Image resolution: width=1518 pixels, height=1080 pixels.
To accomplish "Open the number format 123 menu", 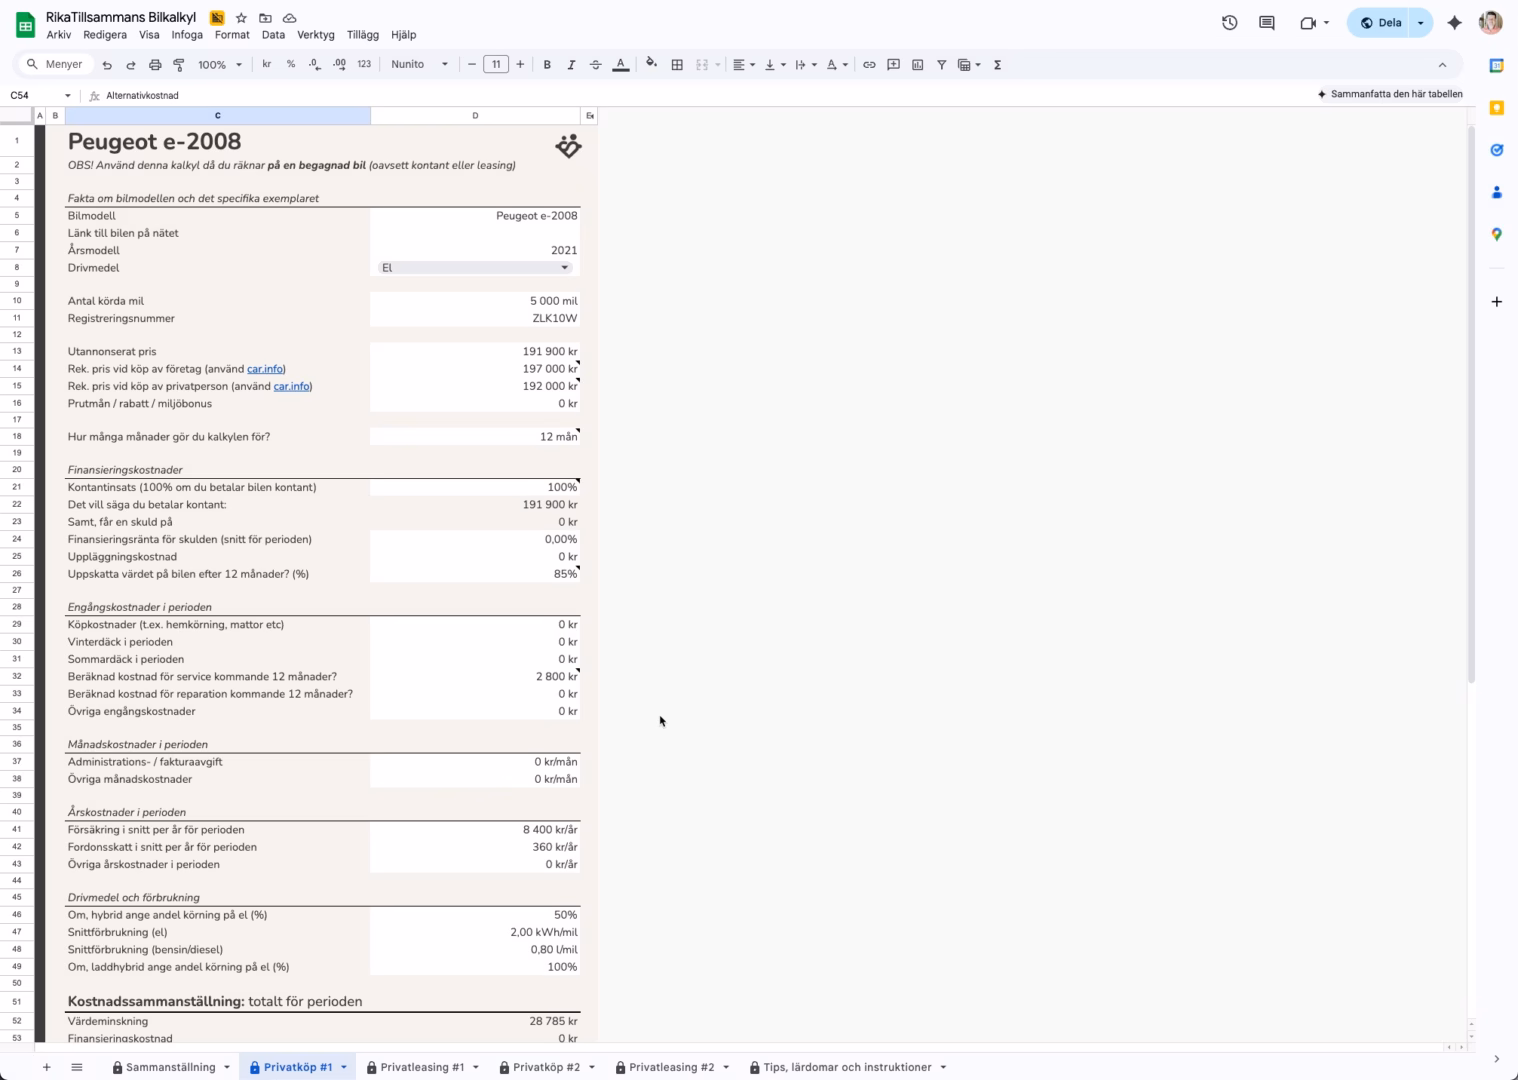I will [364, 64].
